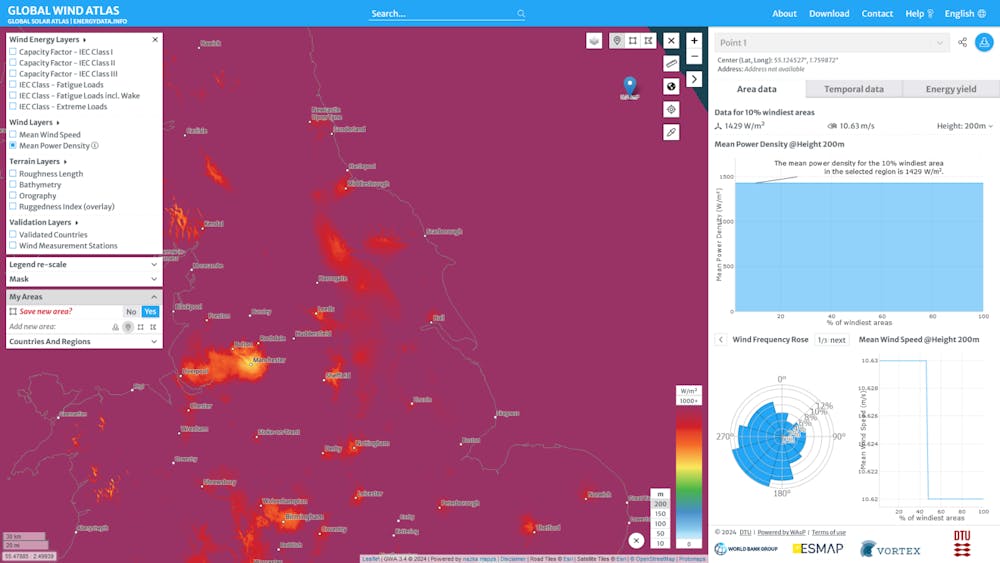The height and width of the screenshot is (563, 1000).
Task: Collapse side panel with right arrow button
Action: click(x=694, y=79)
